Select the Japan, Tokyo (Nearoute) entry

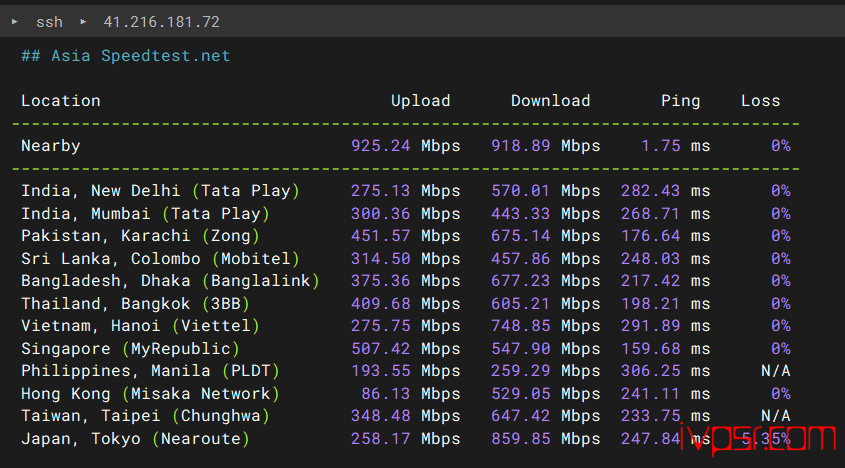coord(135,439)
